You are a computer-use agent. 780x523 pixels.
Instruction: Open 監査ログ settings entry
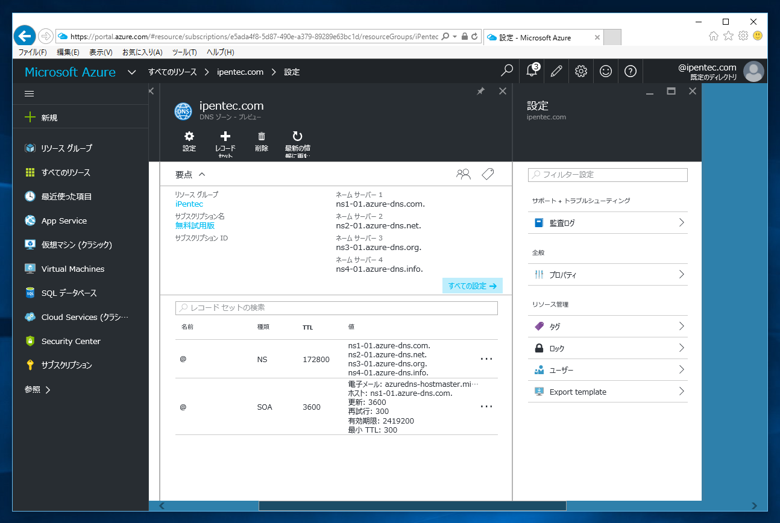pos(607,223)
